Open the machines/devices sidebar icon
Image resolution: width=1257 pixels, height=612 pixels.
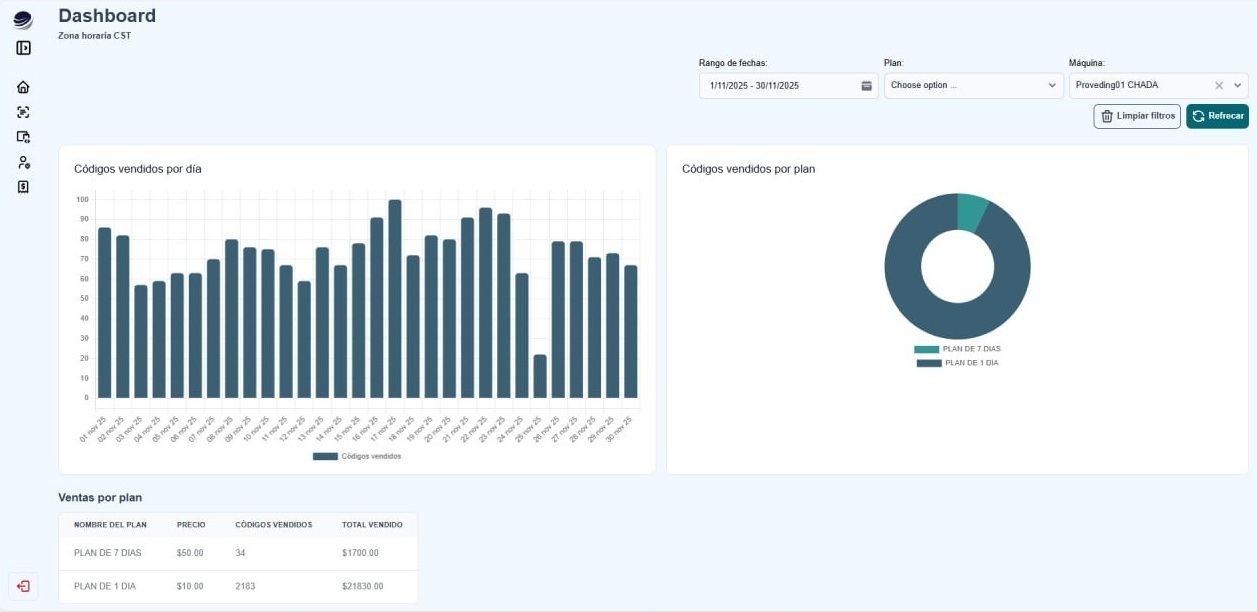(x=23, y=137)
